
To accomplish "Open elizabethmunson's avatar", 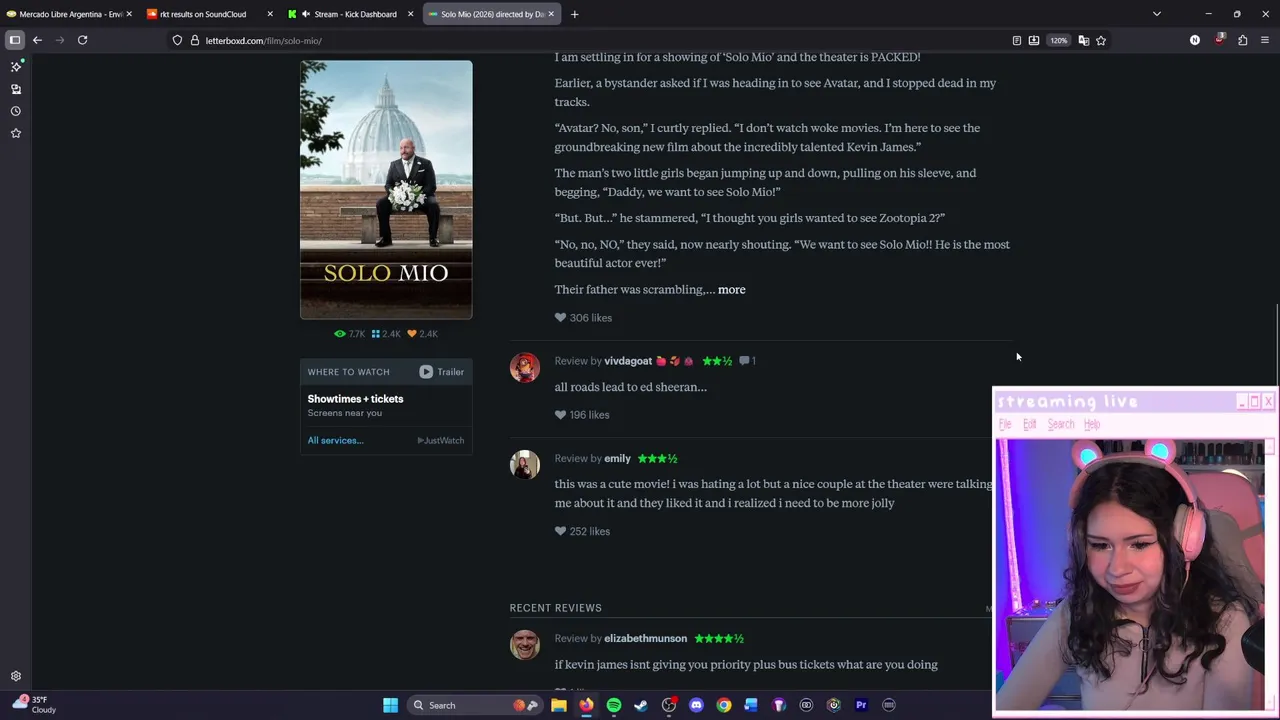I will click(x=524, y=645).
